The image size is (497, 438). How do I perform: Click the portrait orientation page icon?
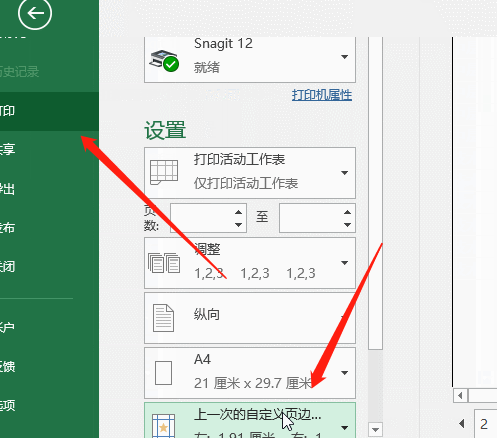click(163, 318)
